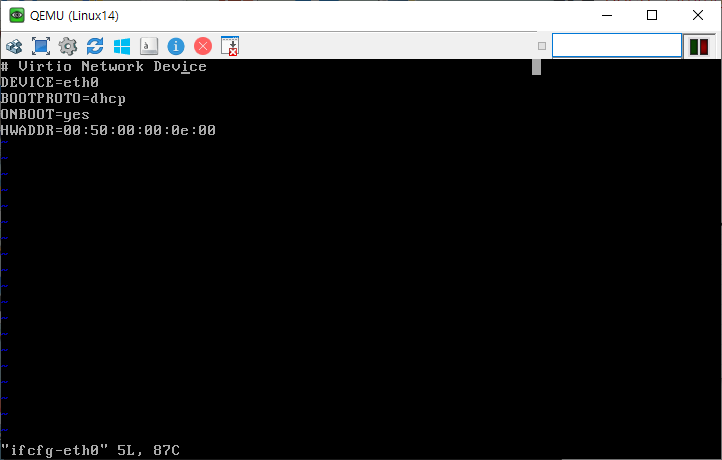
Task: Click the QEMU title bar application icon
Action: pyautogui.click(x=17, y=15)
